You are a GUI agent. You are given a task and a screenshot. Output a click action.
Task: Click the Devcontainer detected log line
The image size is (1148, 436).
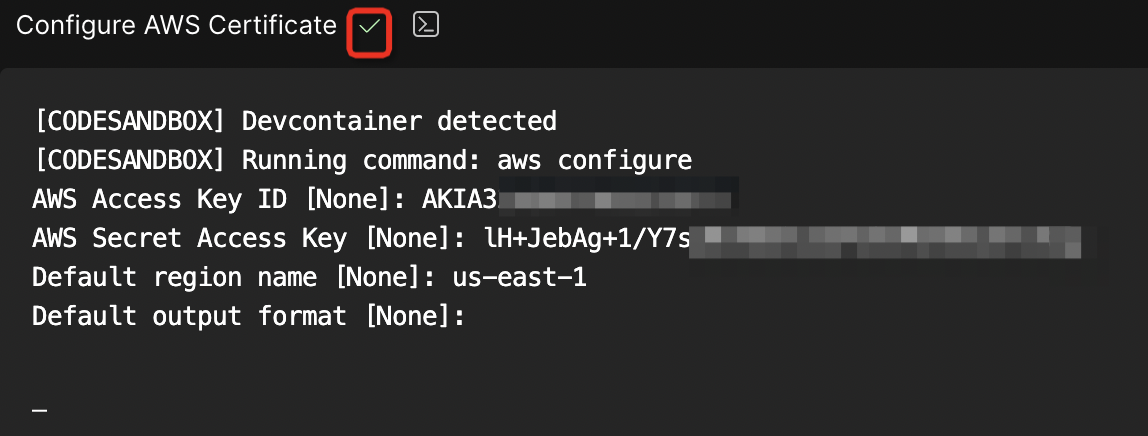click(x=399, y=122)
